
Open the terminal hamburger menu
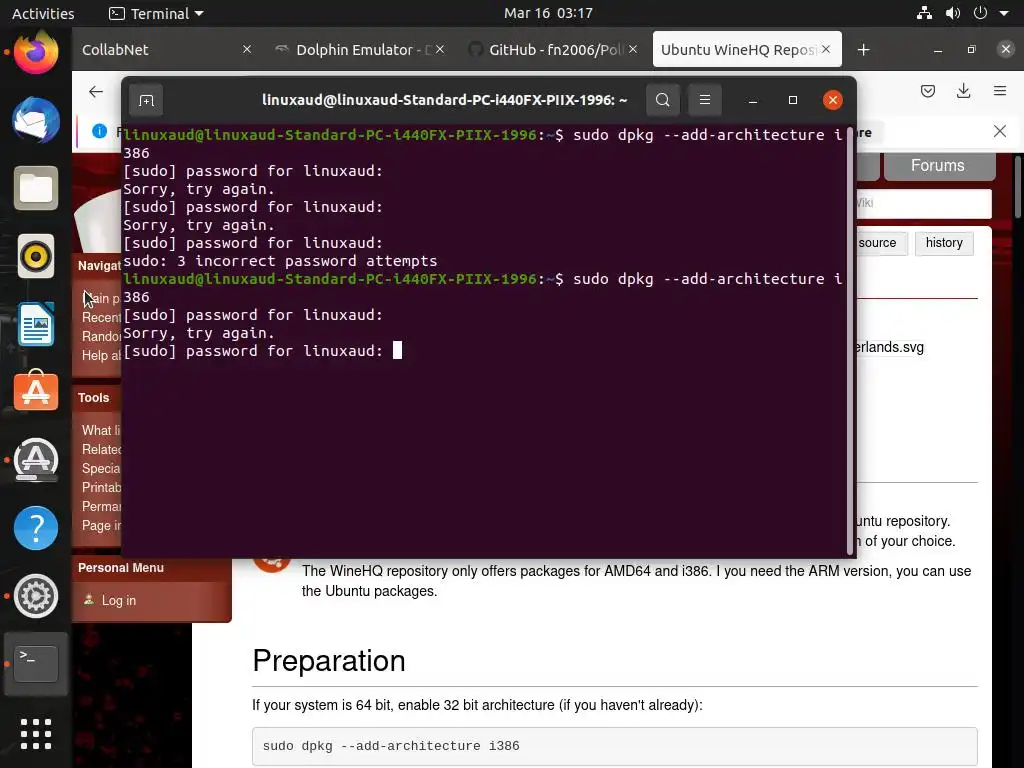click(x=705, y=100)
